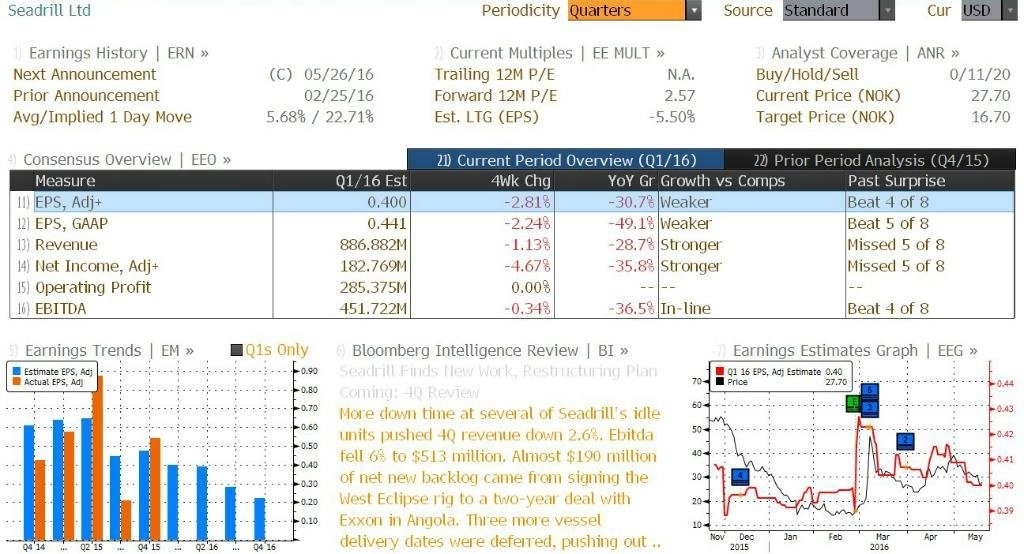Click blue event marker 2 on graph
This screenshot has width=1024, height=554.
click(x=905, y=441)
